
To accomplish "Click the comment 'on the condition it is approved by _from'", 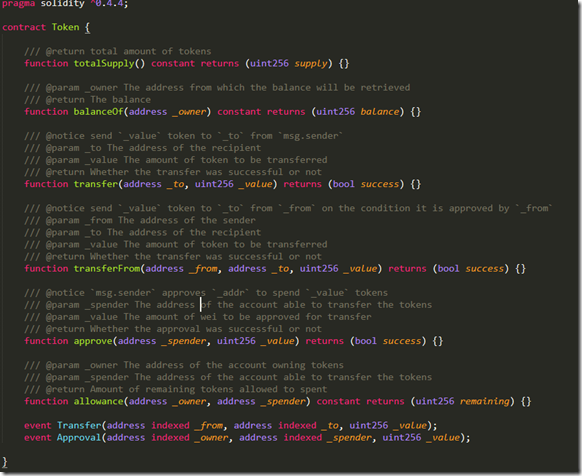I will (x=437, y=208).
